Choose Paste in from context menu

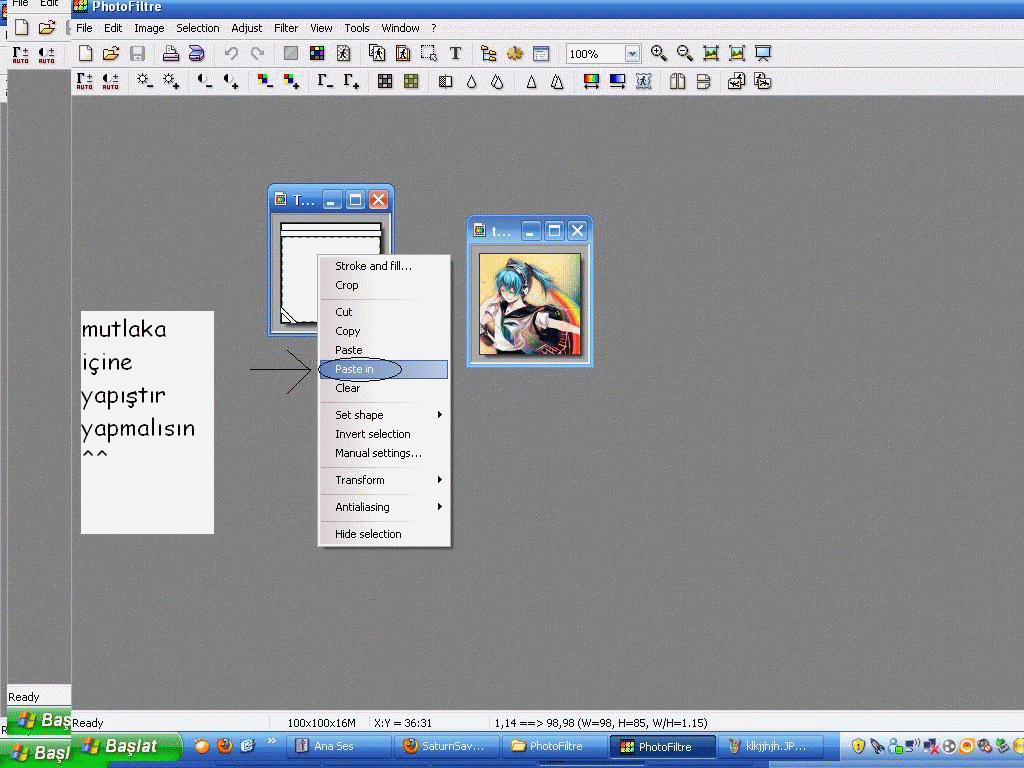(356, 369)
